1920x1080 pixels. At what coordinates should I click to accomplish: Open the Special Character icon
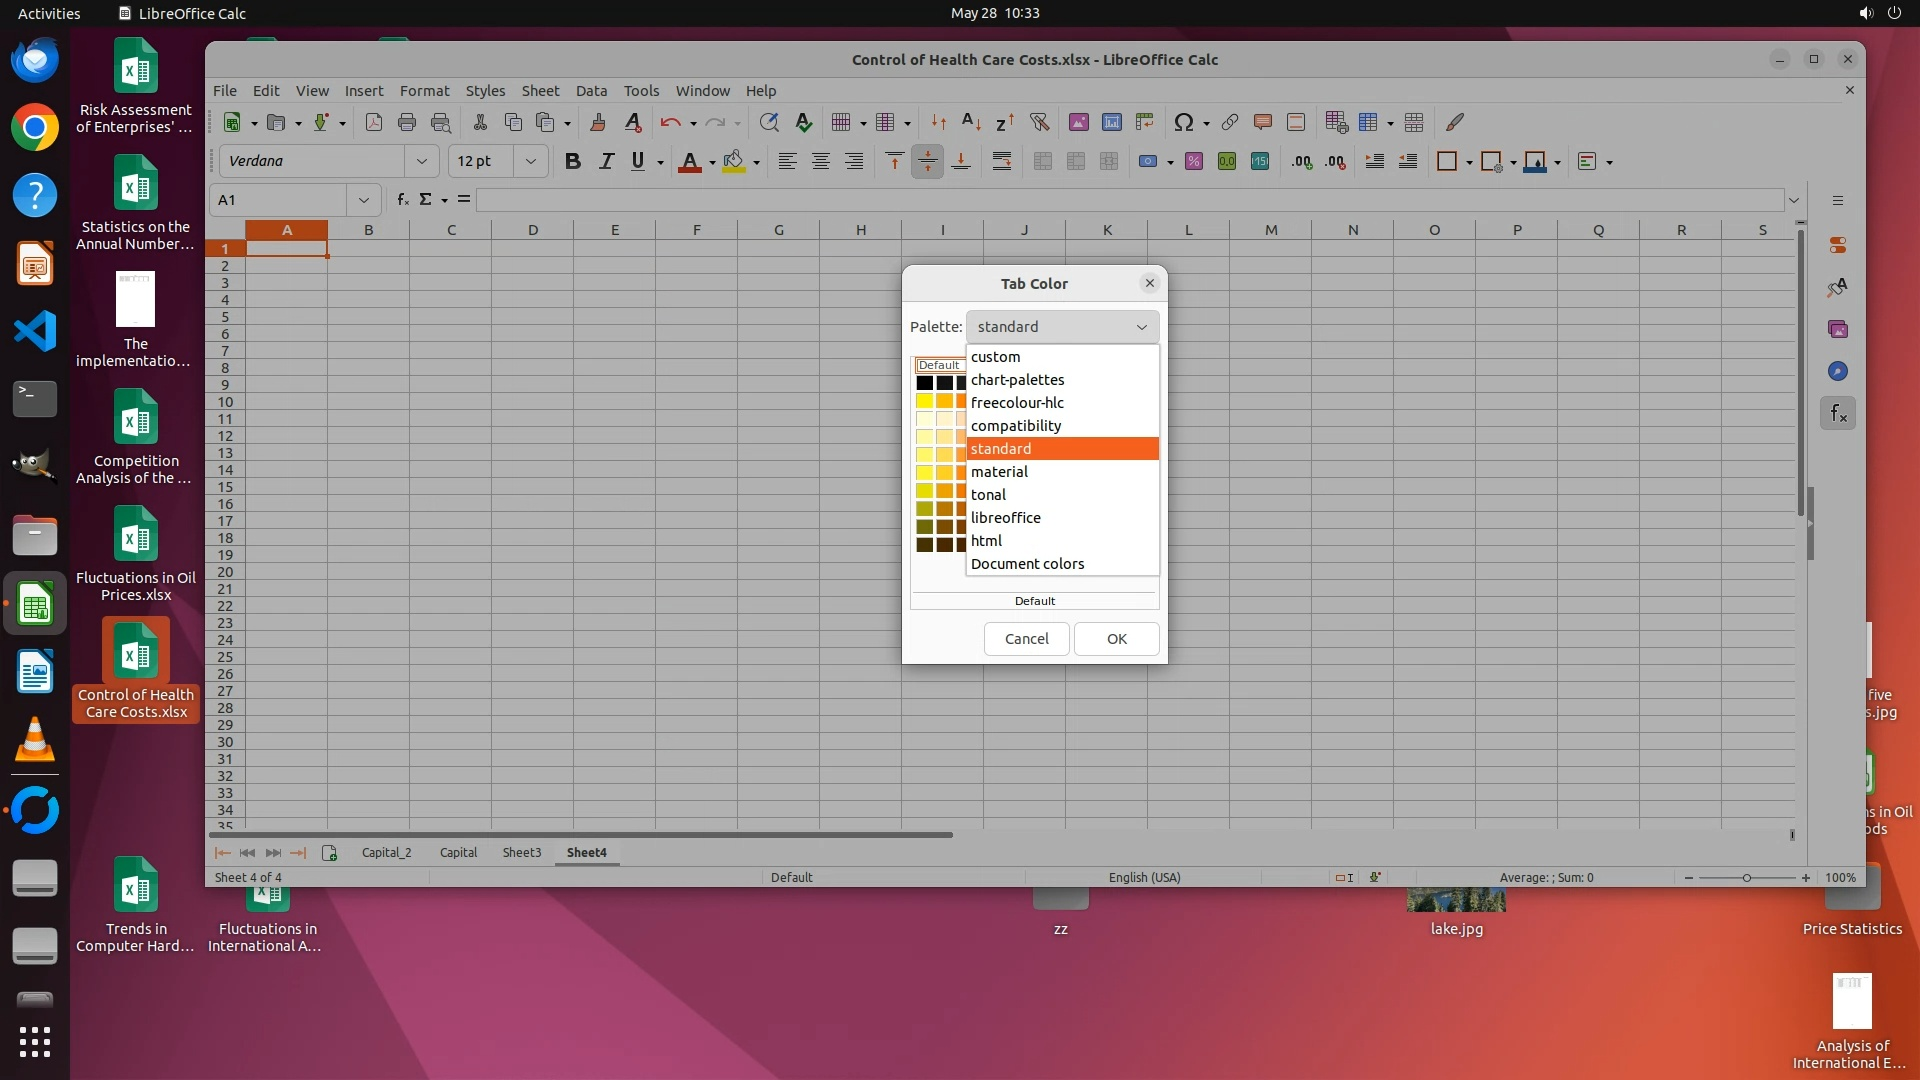(1184, 122)
